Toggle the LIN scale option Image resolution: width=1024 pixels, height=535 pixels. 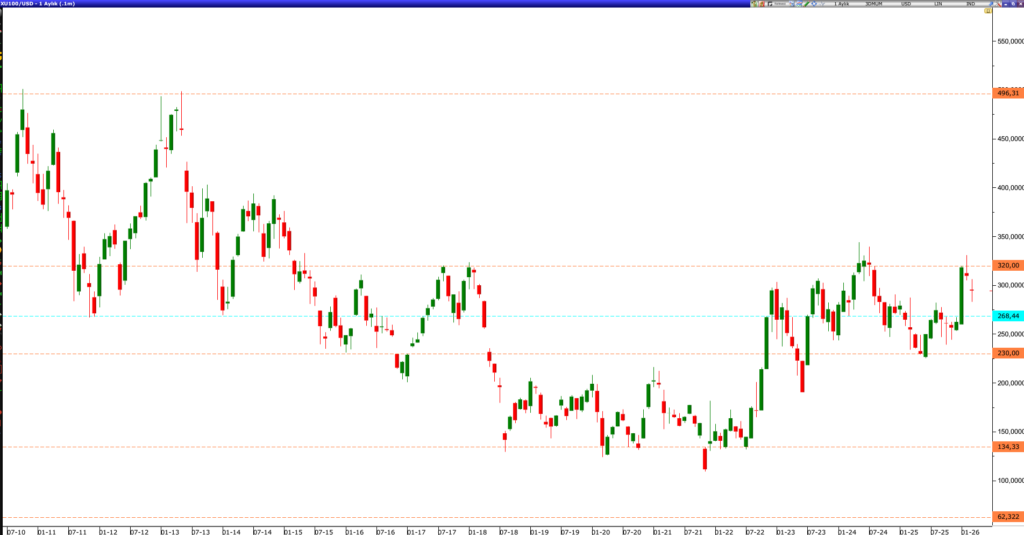coord(939,4)
